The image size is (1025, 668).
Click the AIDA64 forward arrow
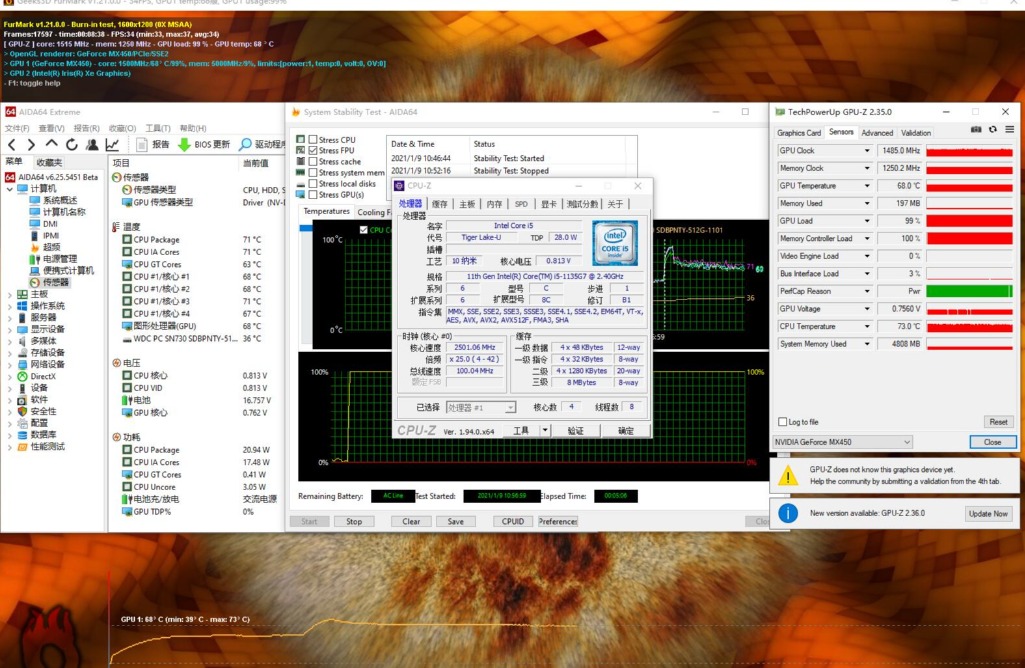pos(31,144)
